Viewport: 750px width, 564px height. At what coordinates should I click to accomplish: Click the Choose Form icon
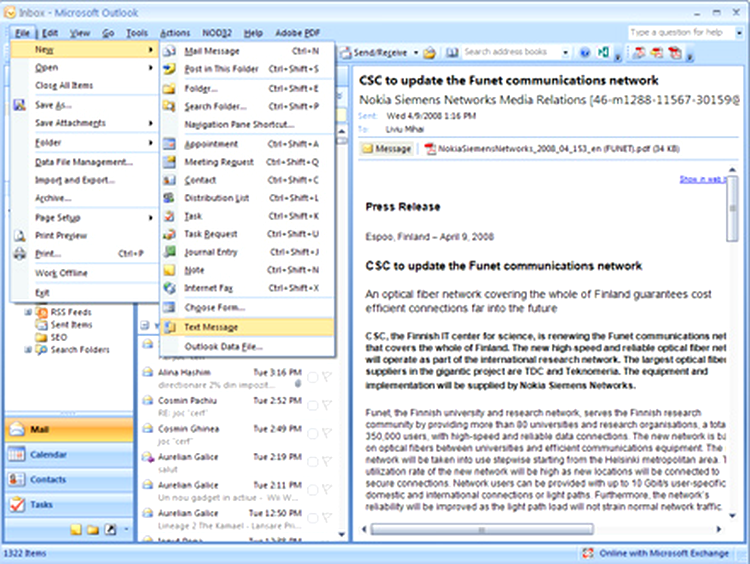click(x=169, y=307)
